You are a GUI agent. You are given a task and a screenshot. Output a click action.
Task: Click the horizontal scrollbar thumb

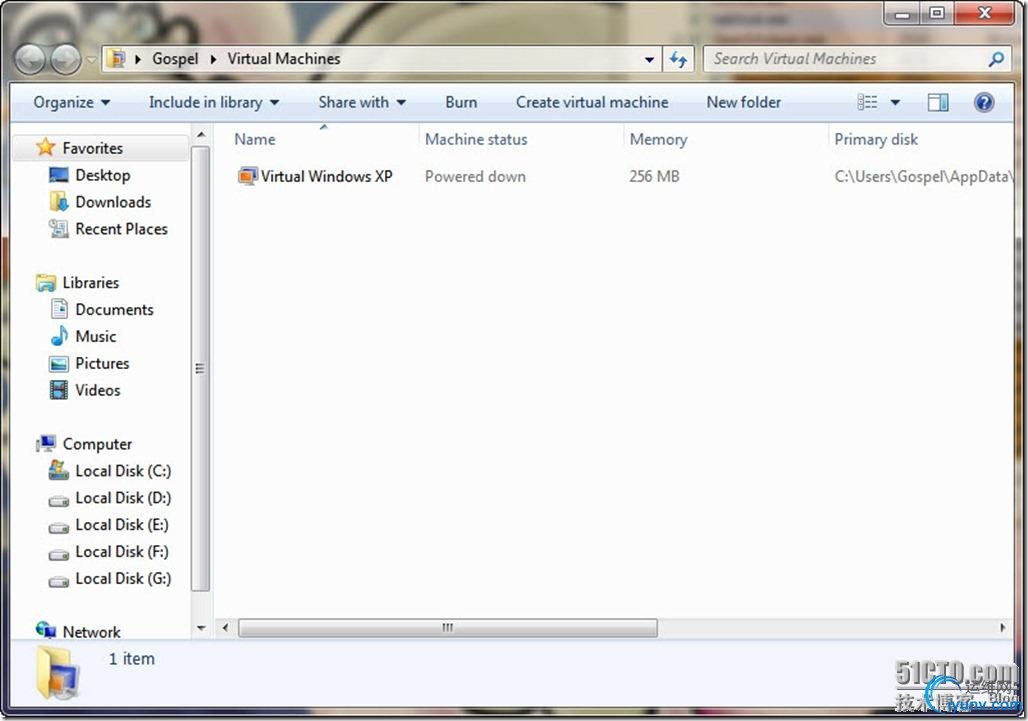click(x=448, y=627)
